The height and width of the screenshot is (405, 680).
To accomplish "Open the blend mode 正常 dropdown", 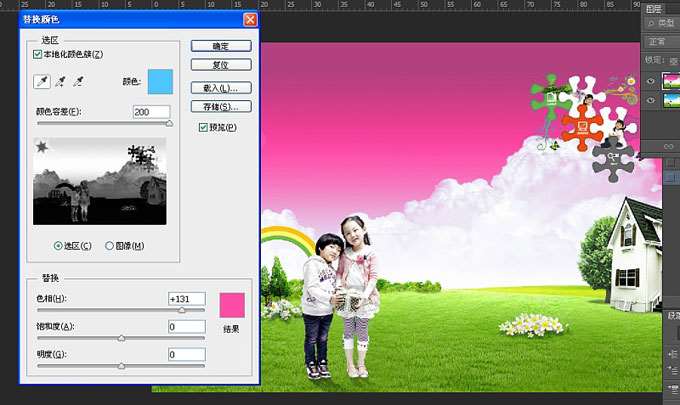I will click(x=662, y=42).
